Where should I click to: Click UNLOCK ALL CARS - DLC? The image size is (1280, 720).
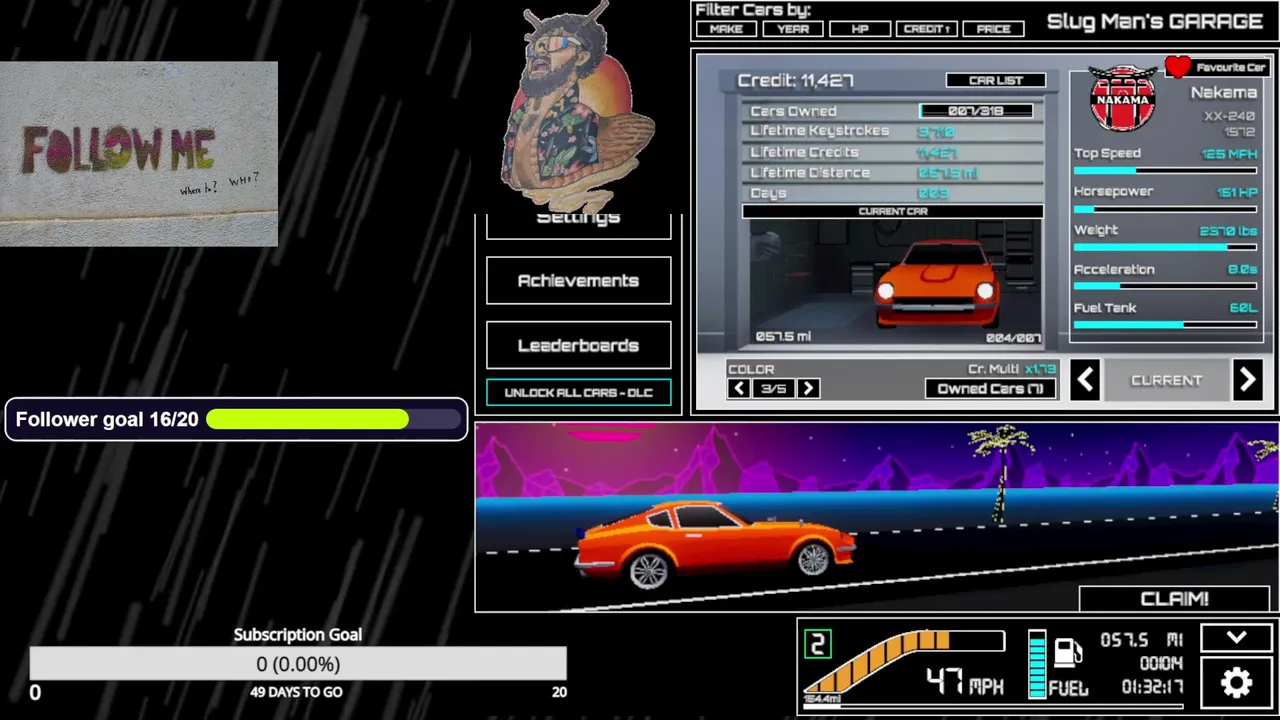click(x=578, y=392)
